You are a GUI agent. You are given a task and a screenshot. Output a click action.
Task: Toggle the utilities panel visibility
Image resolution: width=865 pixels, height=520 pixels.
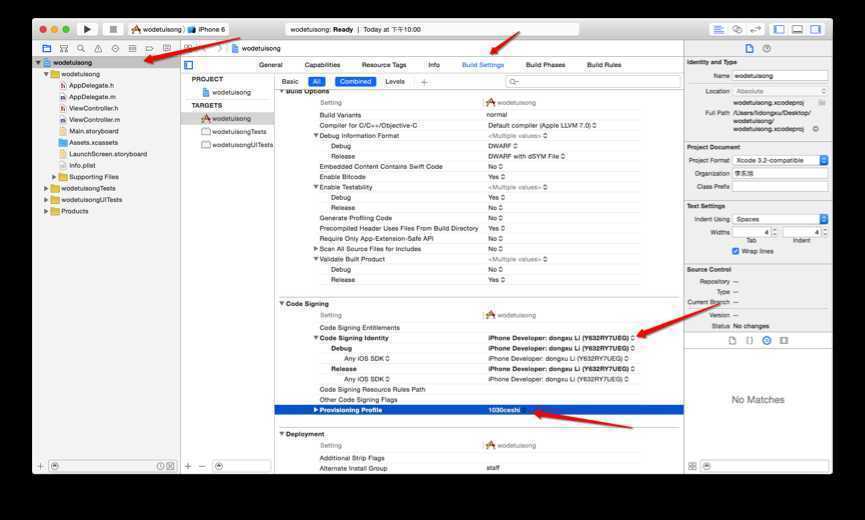815,29
